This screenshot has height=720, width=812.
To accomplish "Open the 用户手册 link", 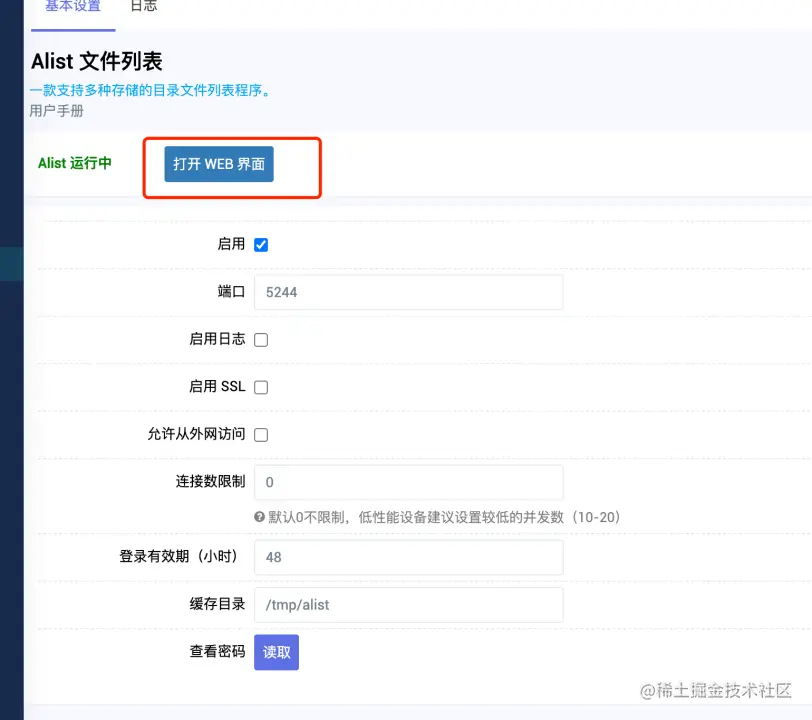I will pos(56,111).
